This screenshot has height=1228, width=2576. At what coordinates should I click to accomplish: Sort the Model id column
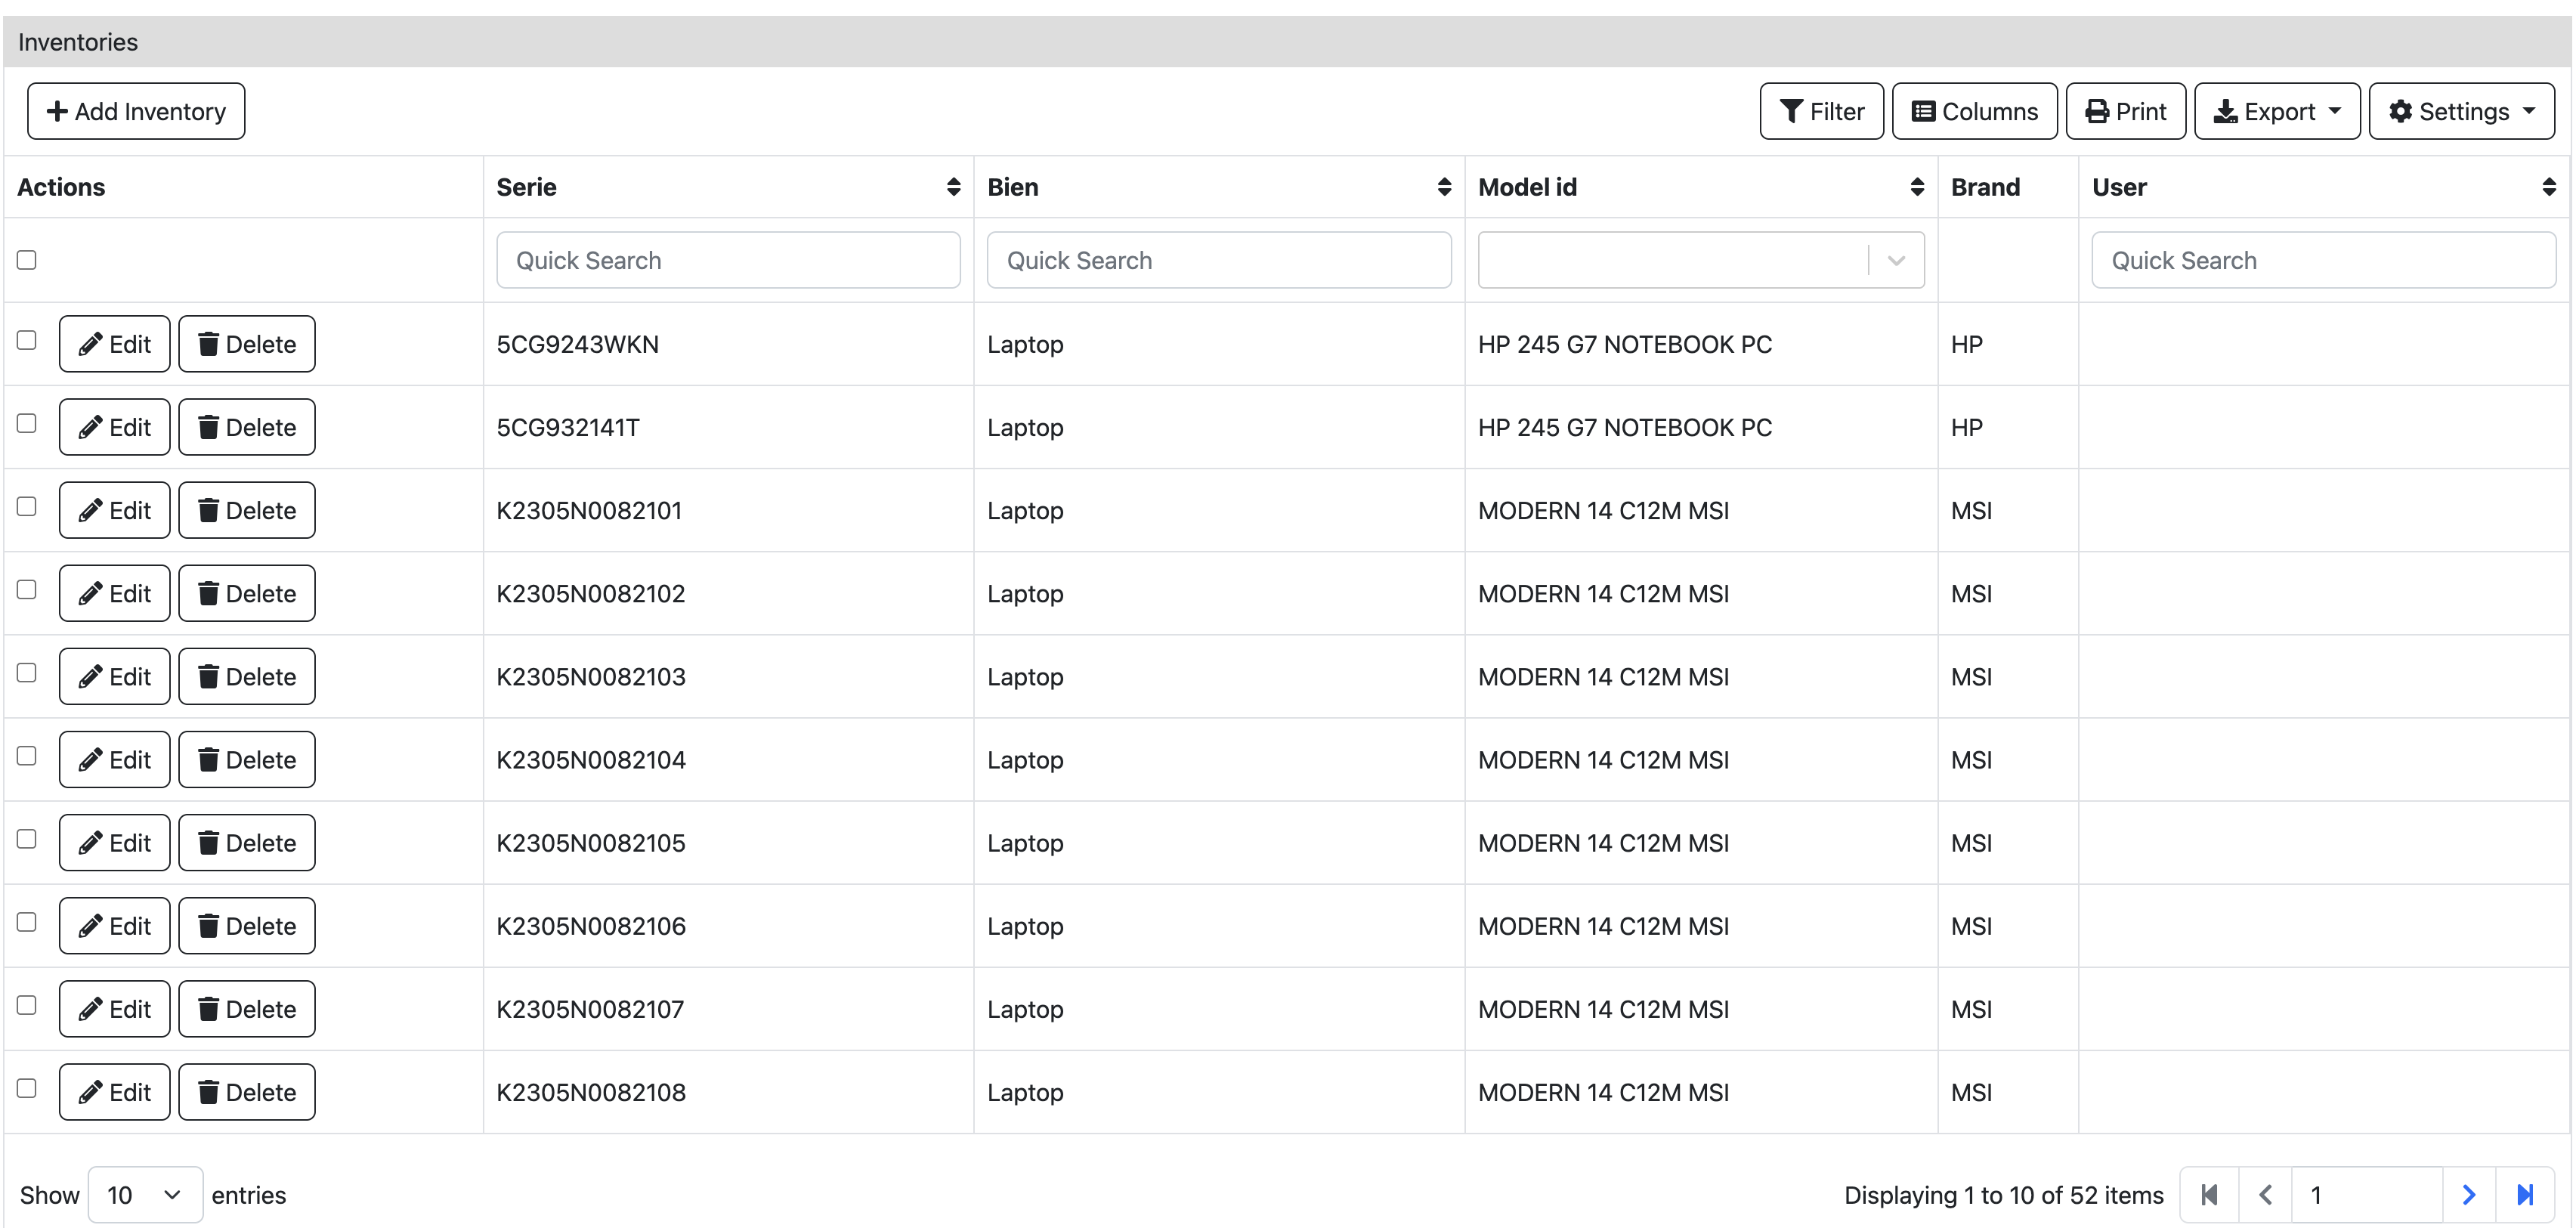(1916, 187)
